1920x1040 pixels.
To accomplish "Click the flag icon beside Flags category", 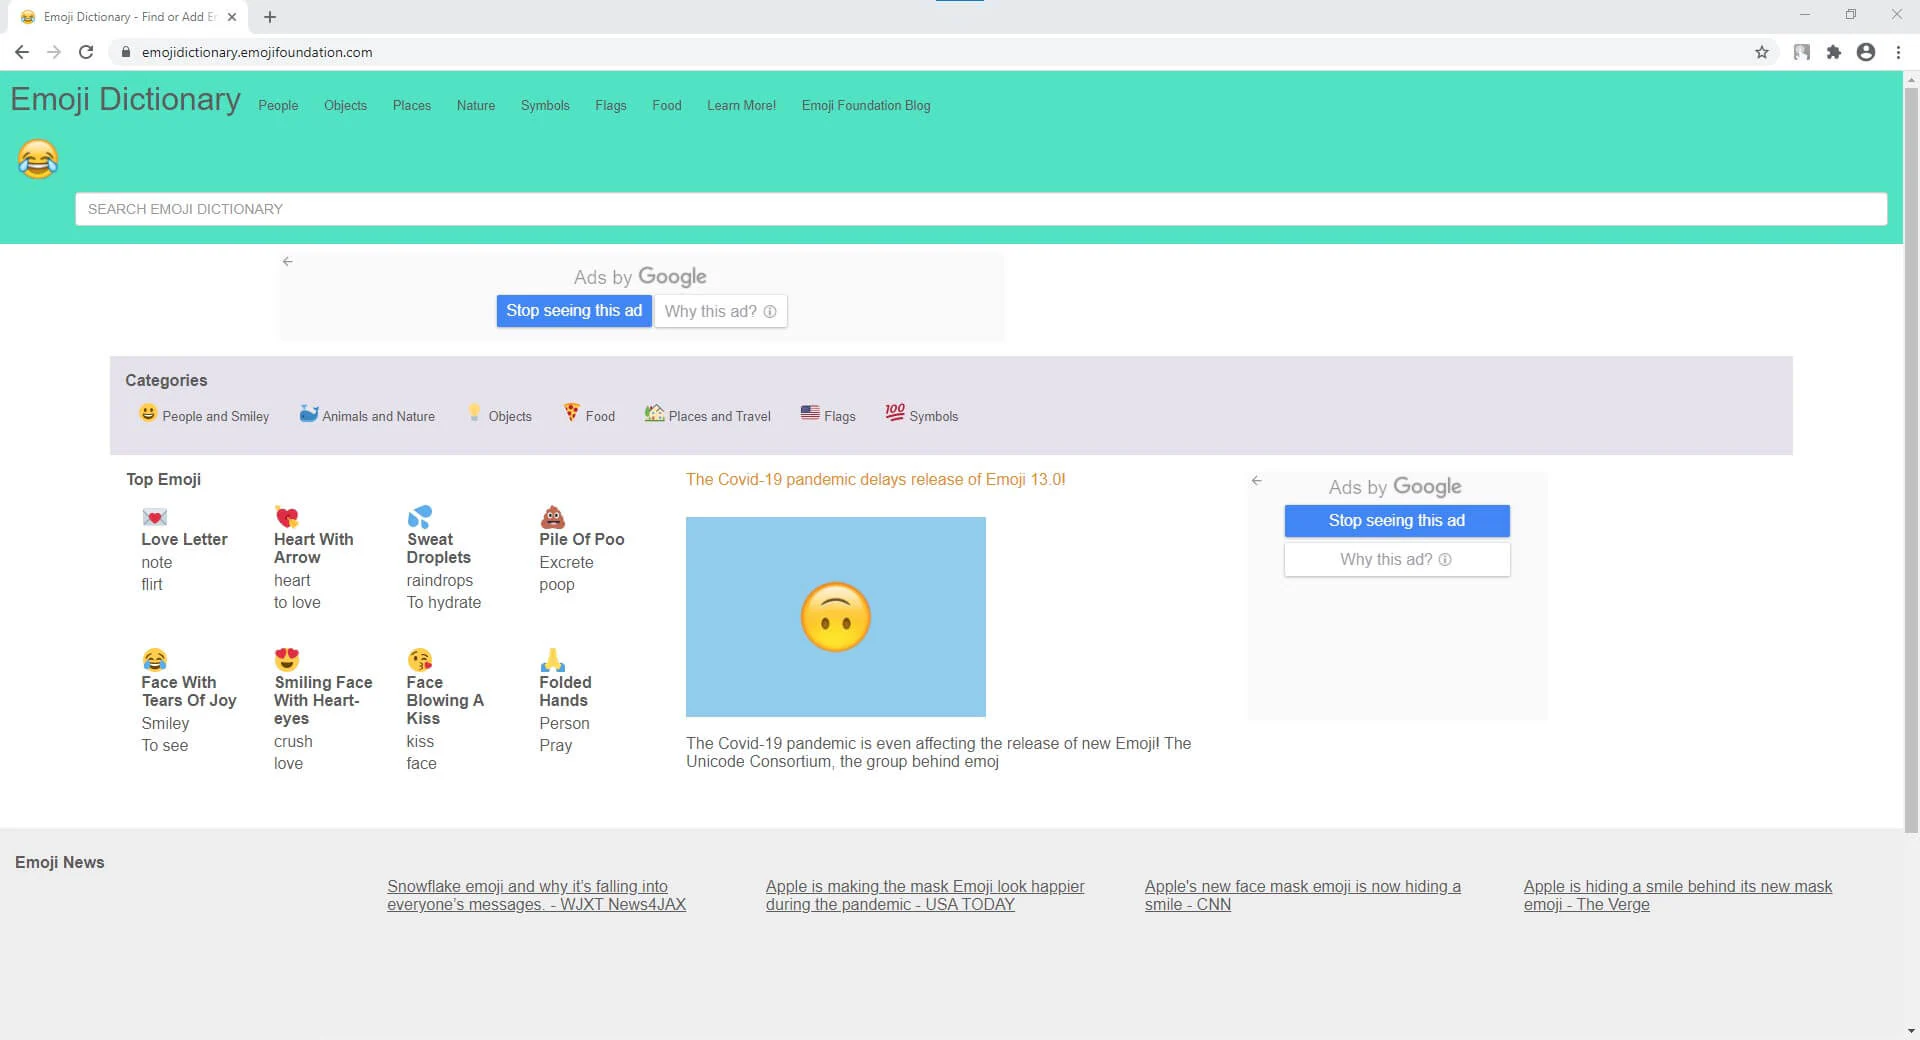I will 810,412.
